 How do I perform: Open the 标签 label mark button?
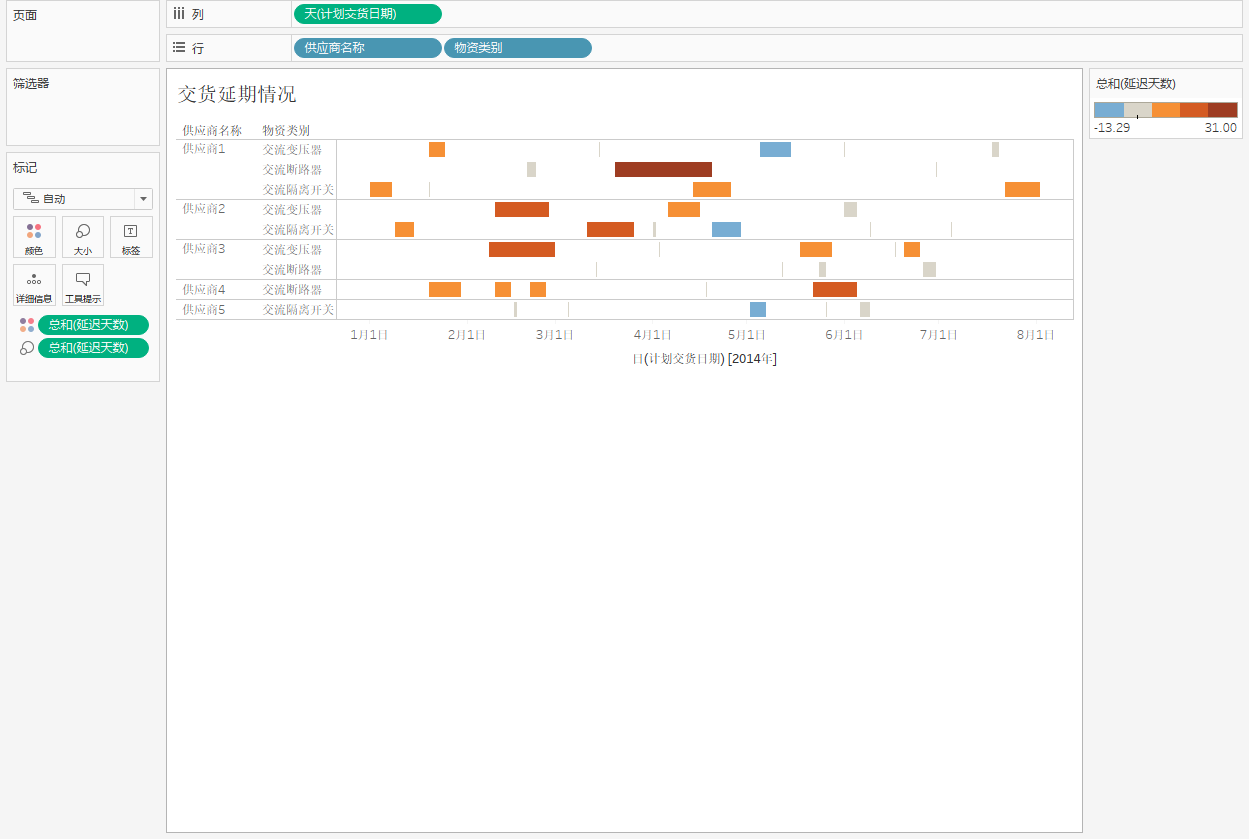pyautogui.click(x=131, y=237)
